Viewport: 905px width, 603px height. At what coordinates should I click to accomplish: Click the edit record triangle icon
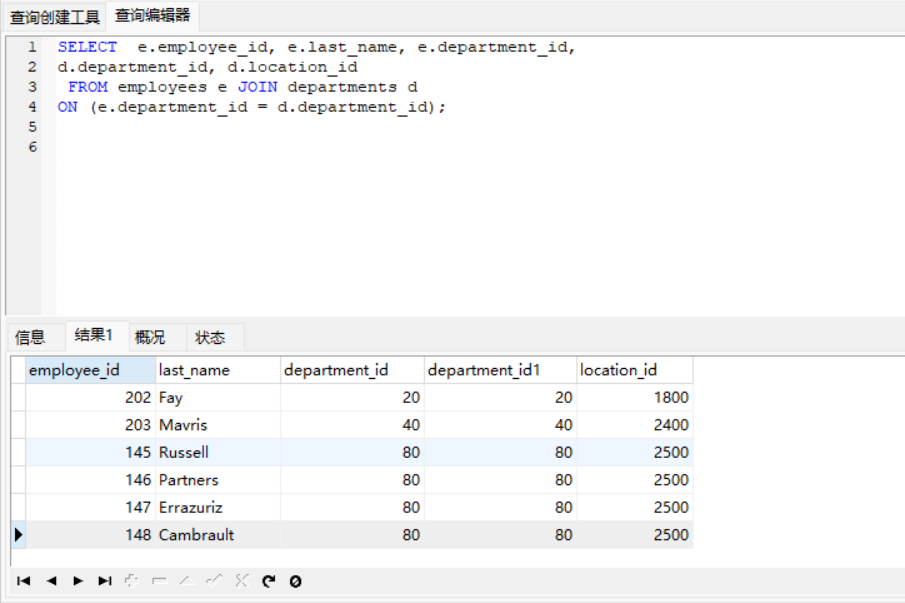tap(186, 581)
